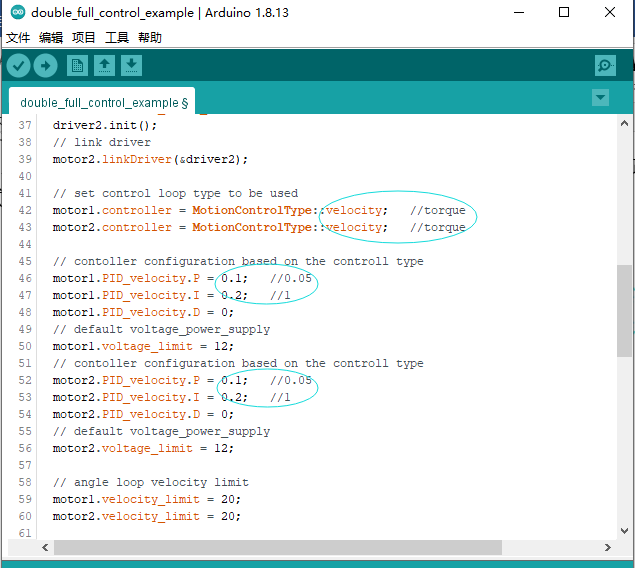Click the vertical scrollbar thumb
This screenshot has width=635, height=568.
click(624, 311)
